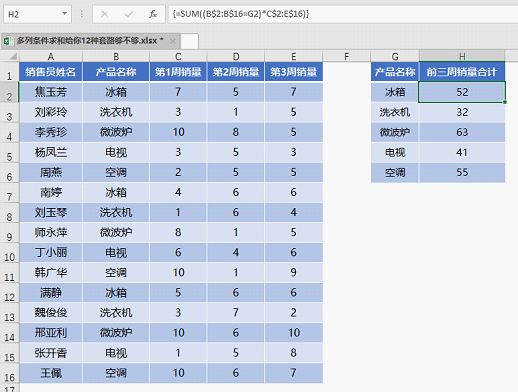Click the select-all triangle at grid corner
Viewport: 518px width, 392px height.
(13, 56)
